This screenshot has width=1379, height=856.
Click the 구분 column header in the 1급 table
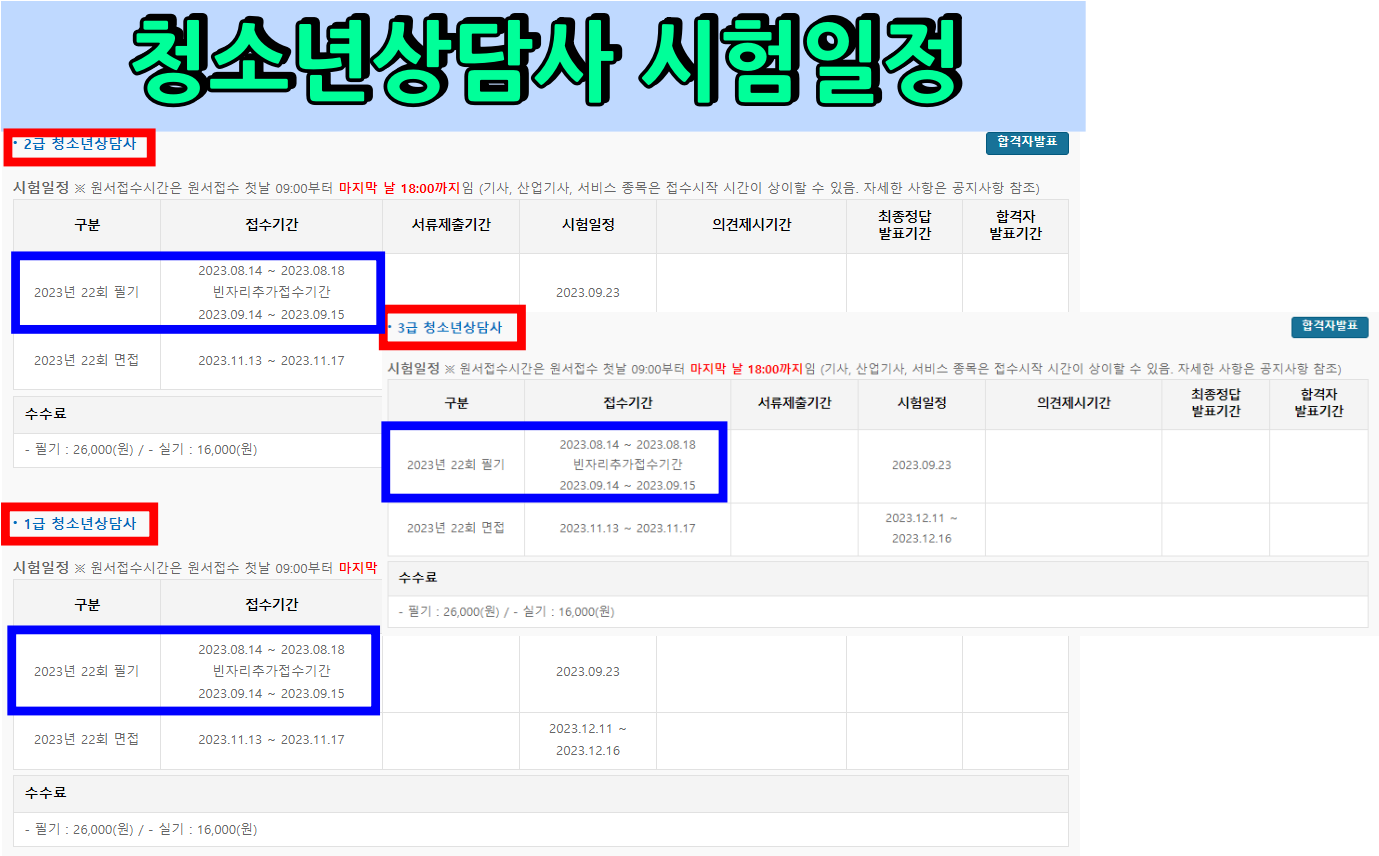click(x=87, y=604)
